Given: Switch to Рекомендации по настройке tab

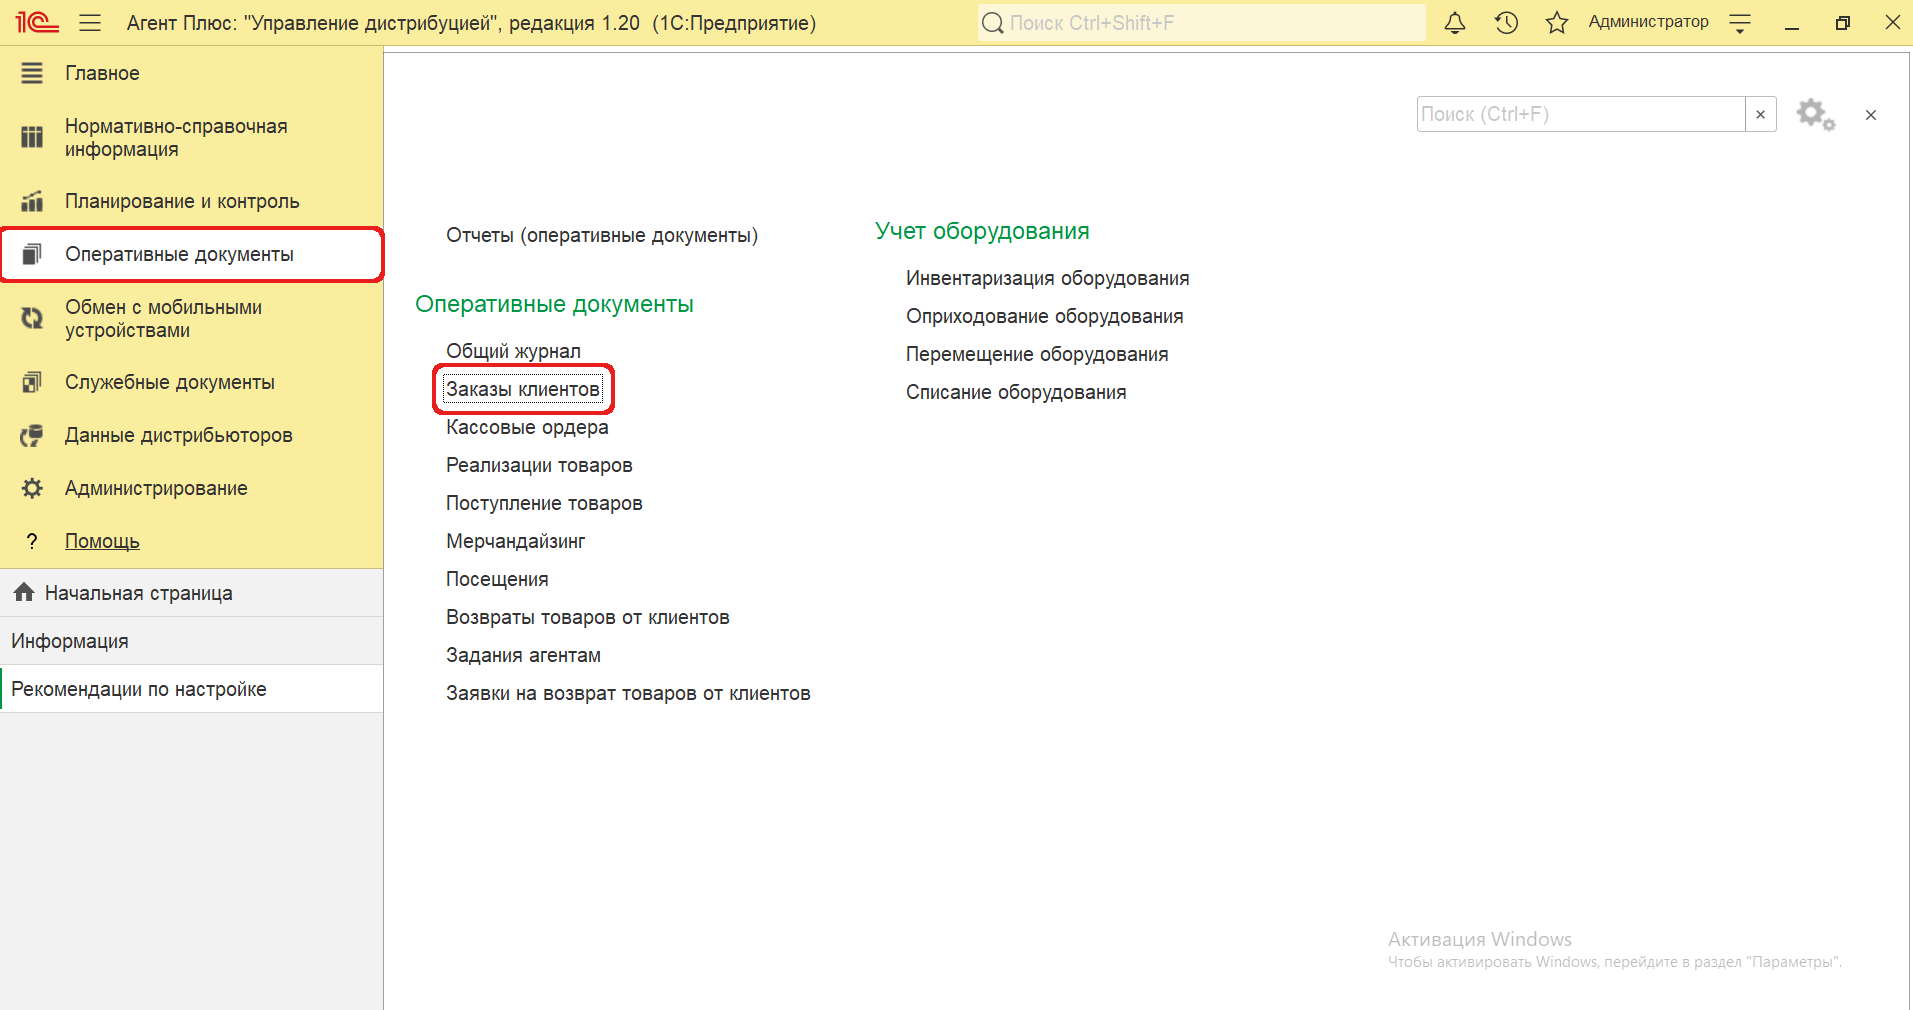Looking at the screenshot, I should pos(139,689).
